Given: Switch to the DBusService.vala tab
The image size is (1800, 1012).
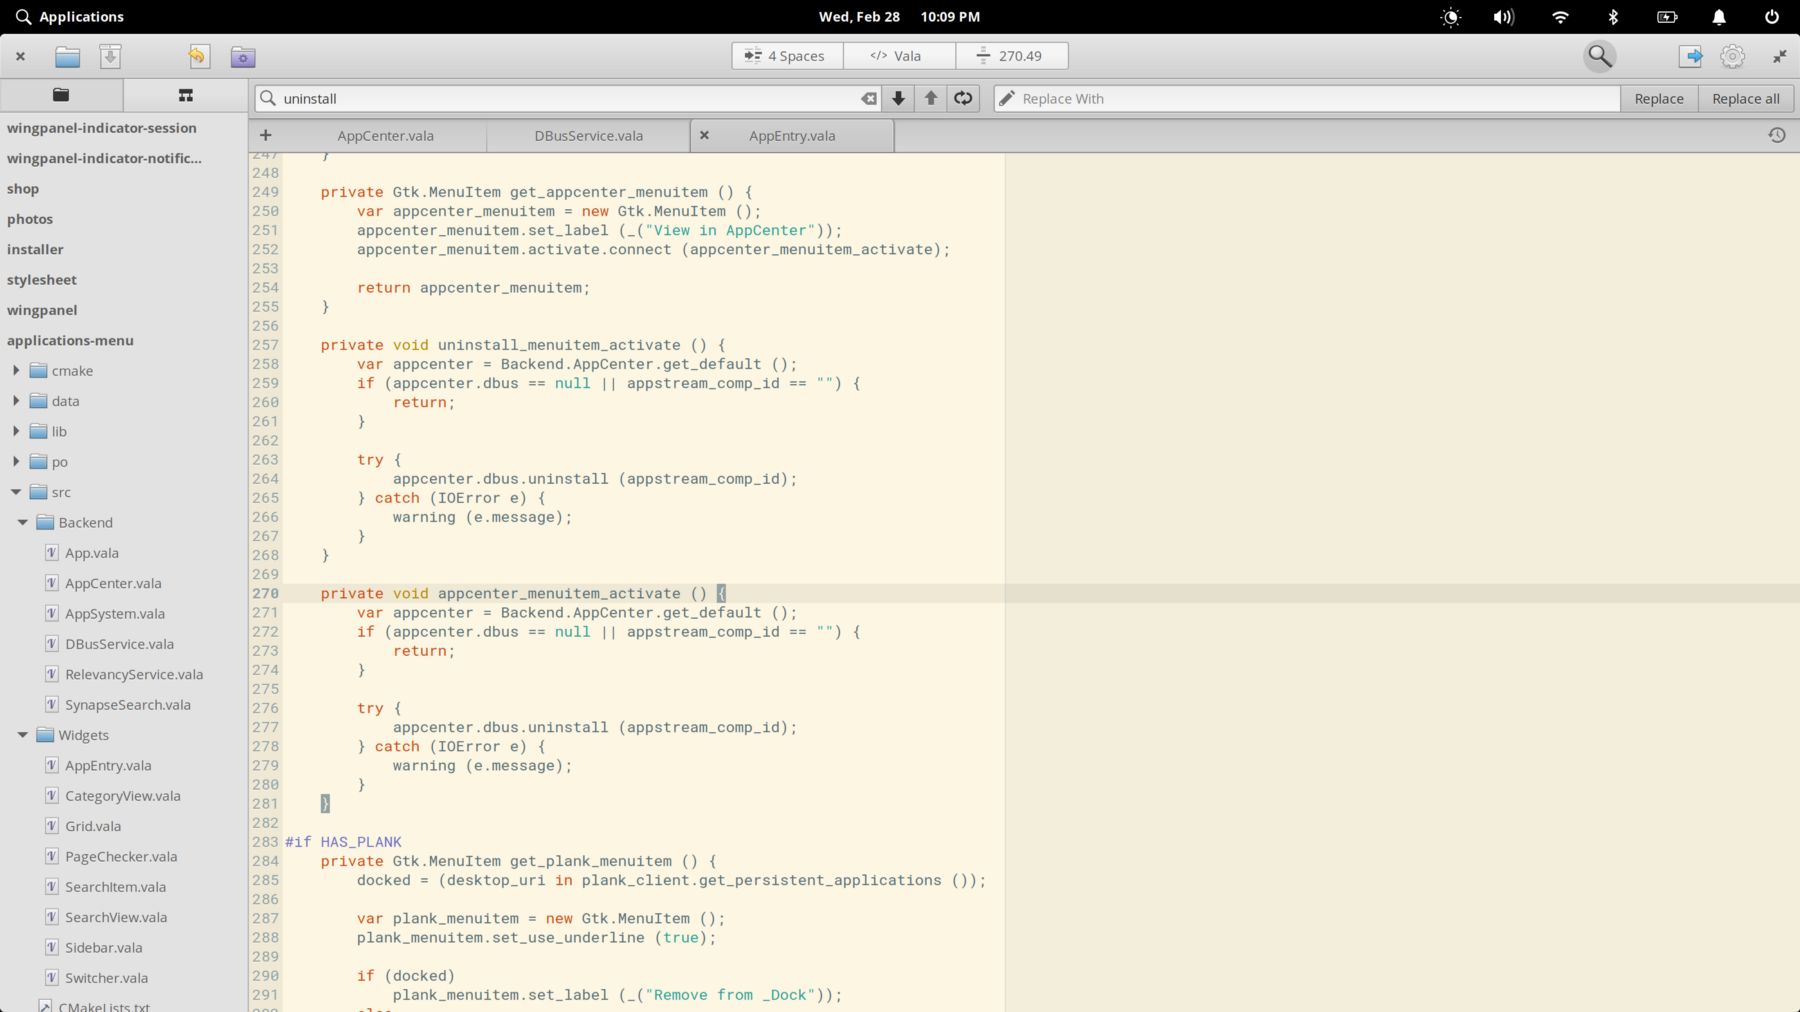Looking at the screenshot, I should tap(588, 136).
